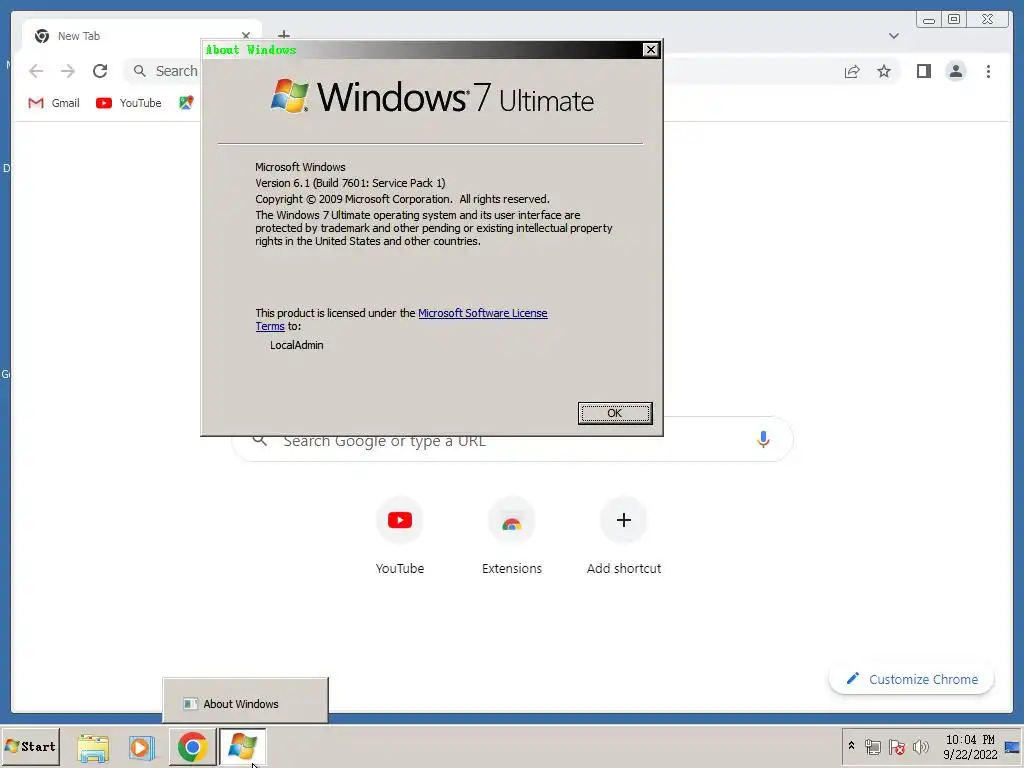Close the New Tab tab
This screenshot has width=1024, height=768.
click(246, 36)
